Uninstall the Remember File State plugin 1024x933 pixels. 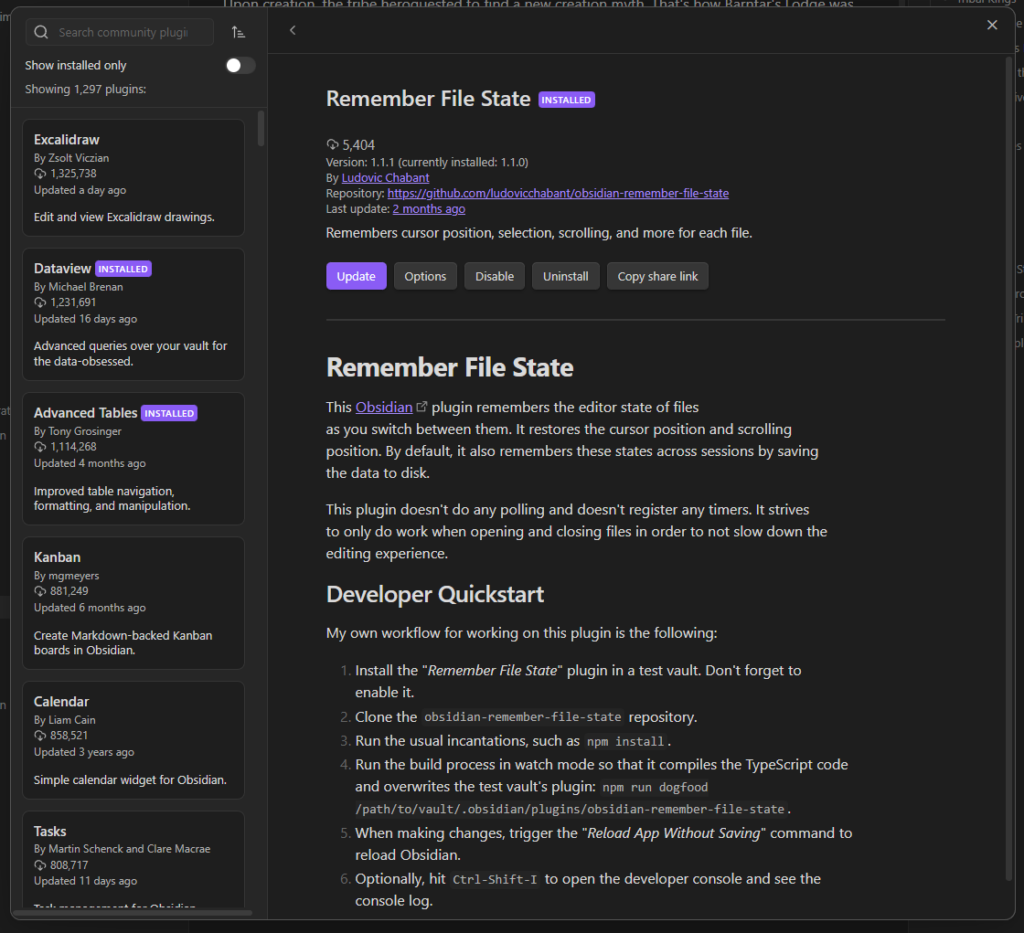(x=566, y=276)
